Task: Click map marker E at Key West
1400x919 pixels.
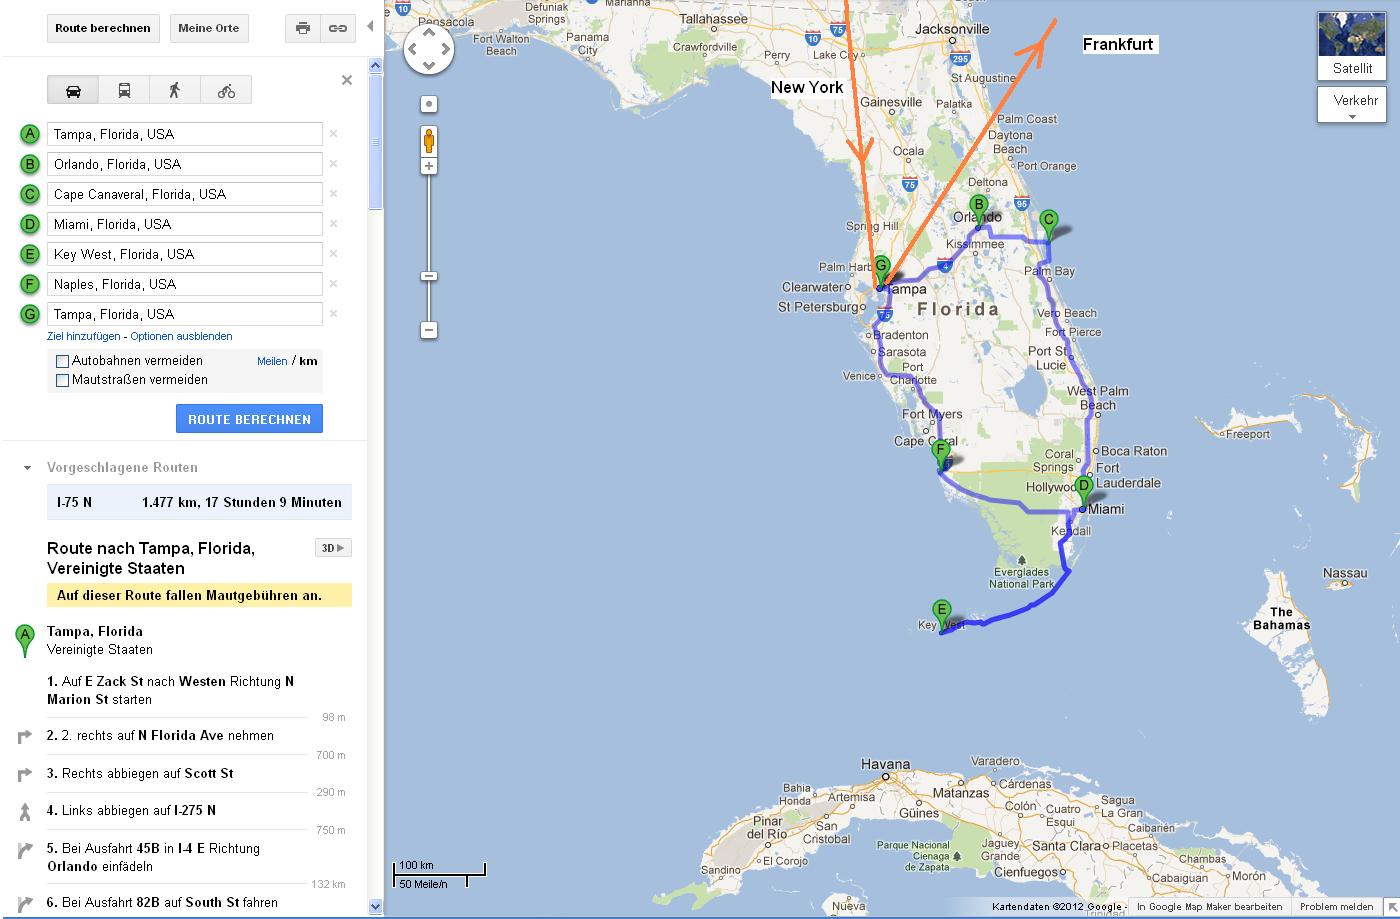Action: [941, 615]
